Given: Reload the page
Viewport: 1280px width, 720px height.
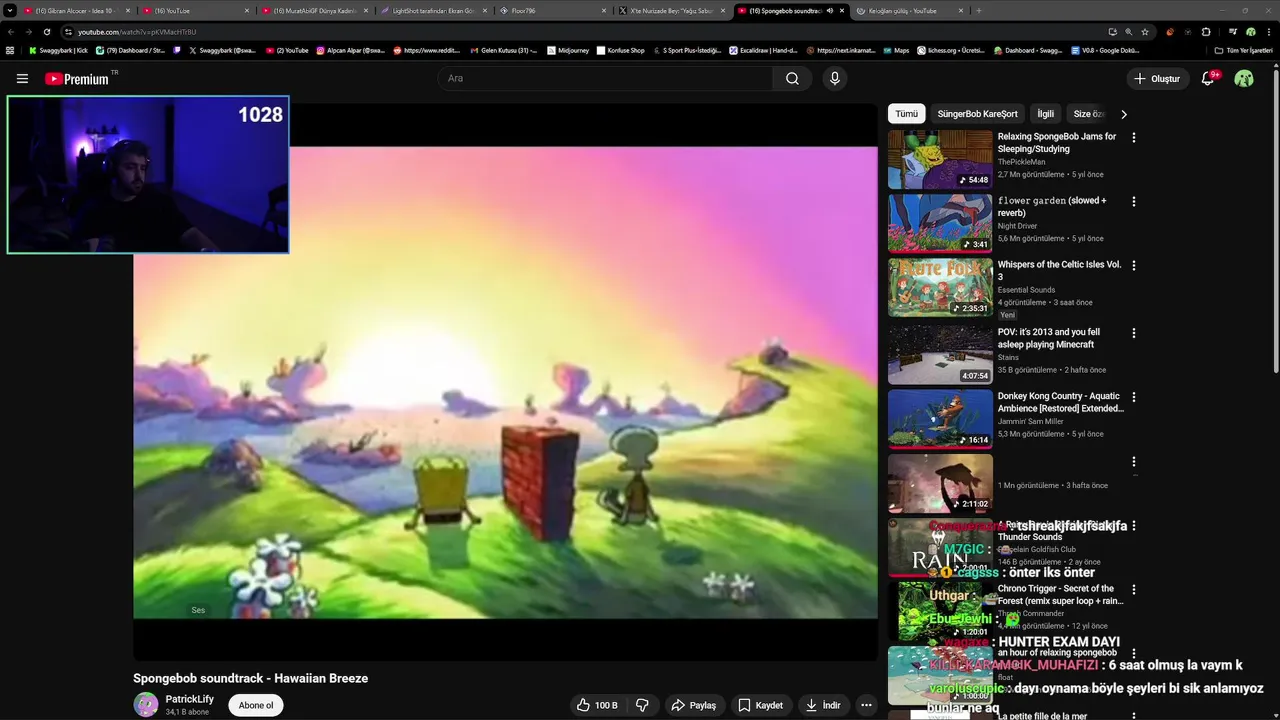Looking at the screenshot, I should tap(46, 32).
